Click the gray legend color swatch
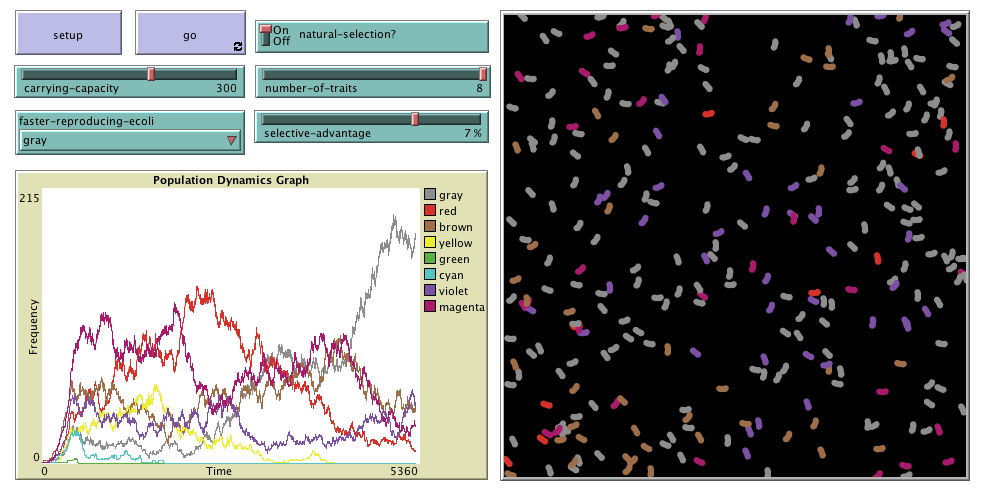The image size is (987, 498). pos(430,195)
